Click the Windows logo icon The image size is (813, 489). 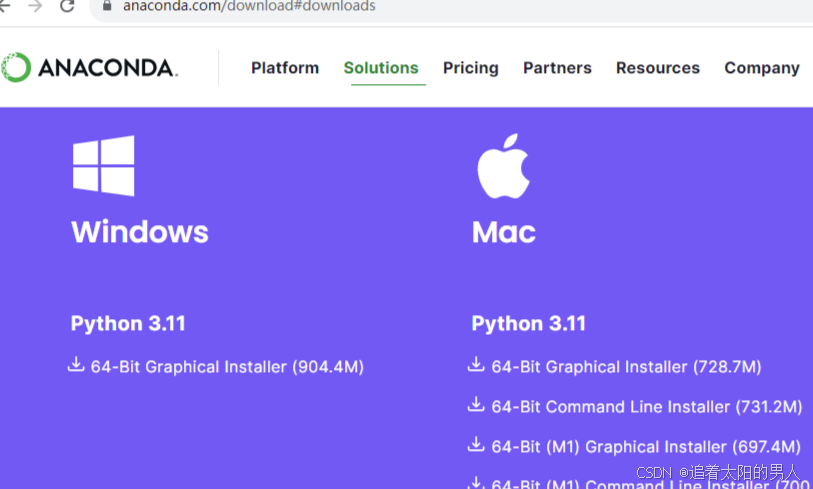click(104, 166)
